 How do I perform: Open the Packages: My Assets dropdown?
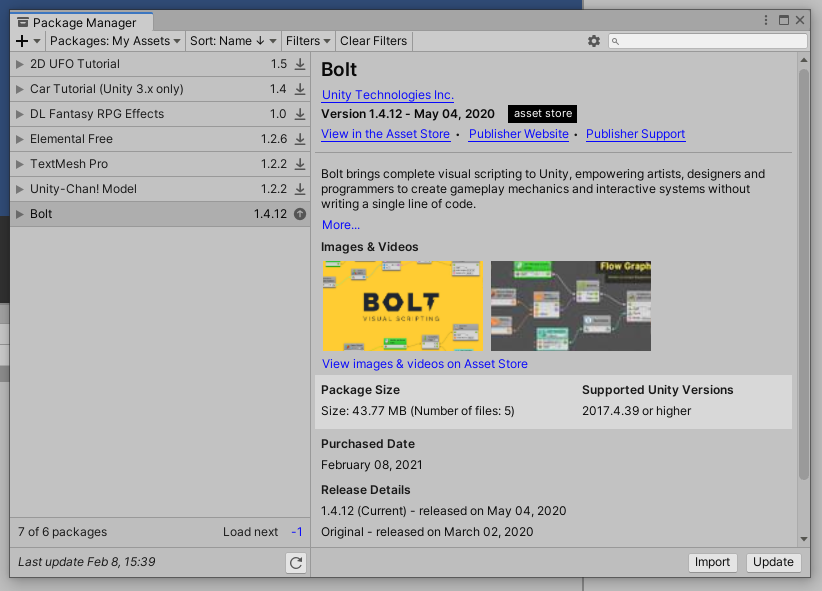(115, 41)
